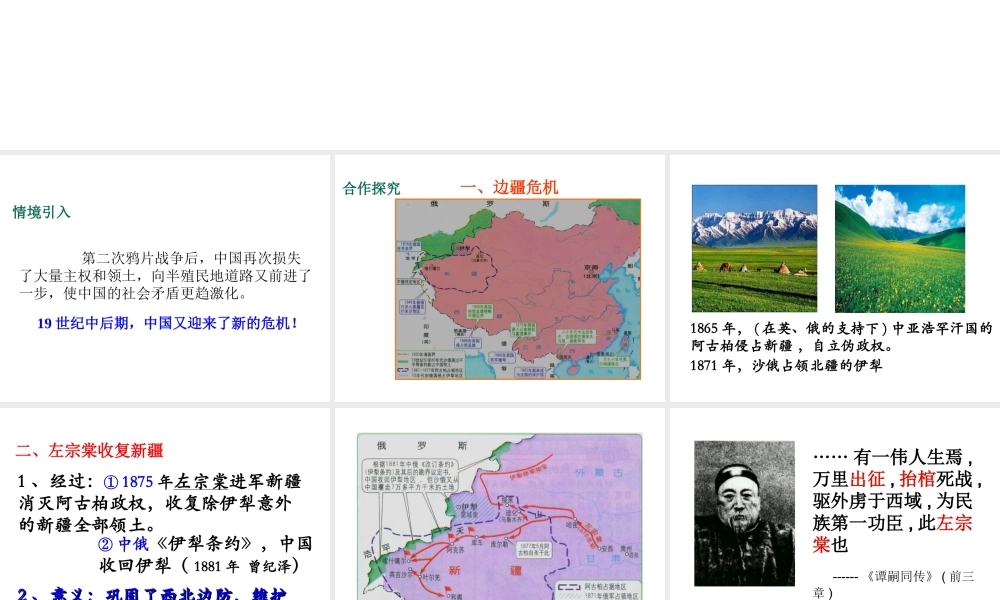Click the China territory map image
This screenshot has height=600, width=1000.
click(518, 289)
